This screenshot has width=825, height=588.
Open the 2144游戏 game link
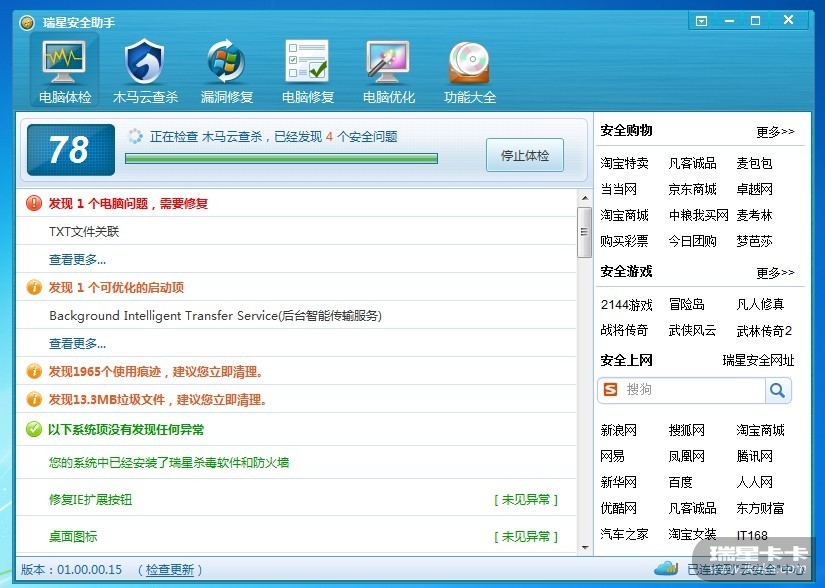(626, 305)
